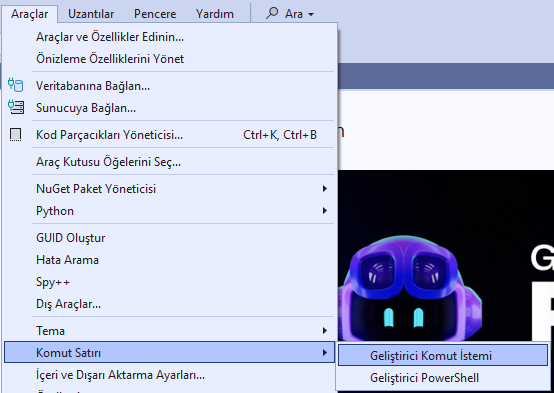Click the Sunucuya Bağlan server icon
The width and height of the screenshot is (554, 393).
coord(16,107)
